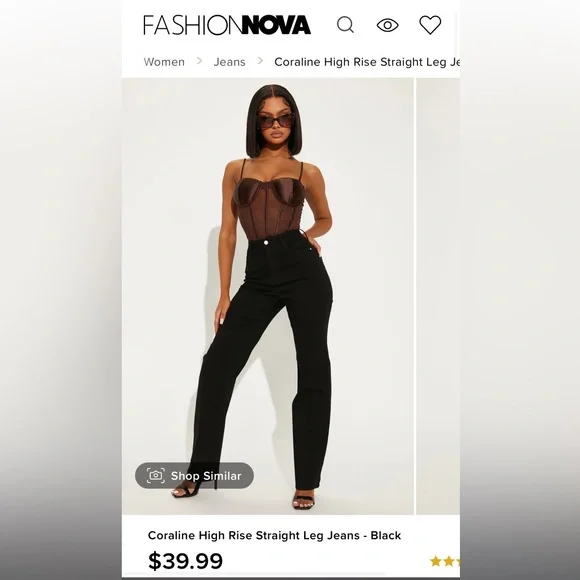This screenshot has width=580, height=580.
Task: Open the Coraline jeans product title
Action: (274, 535)
